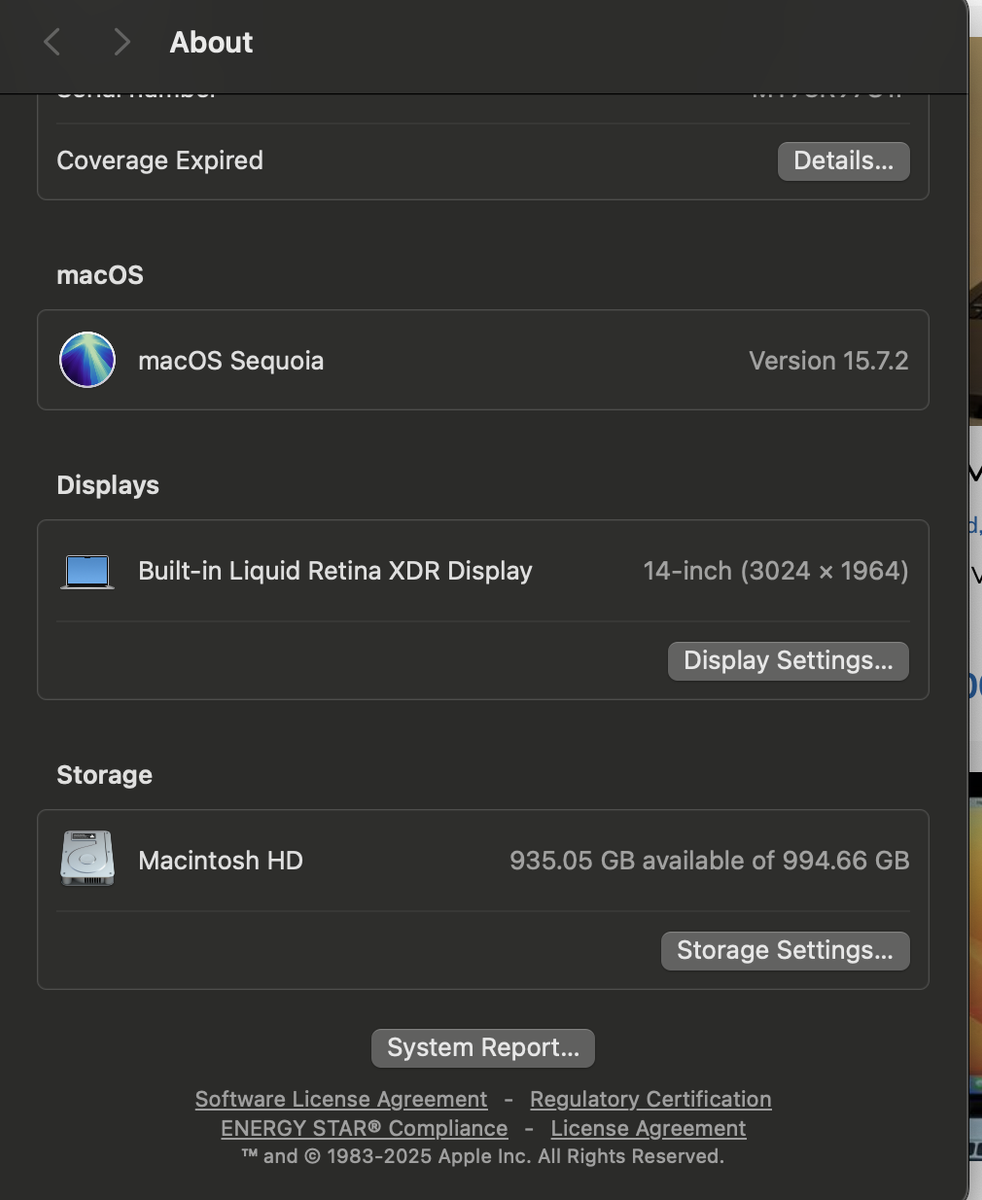This screenshot has width=982, height=1200.
Task: Click the Macintosh HD label
Action: tap(220, 861)
